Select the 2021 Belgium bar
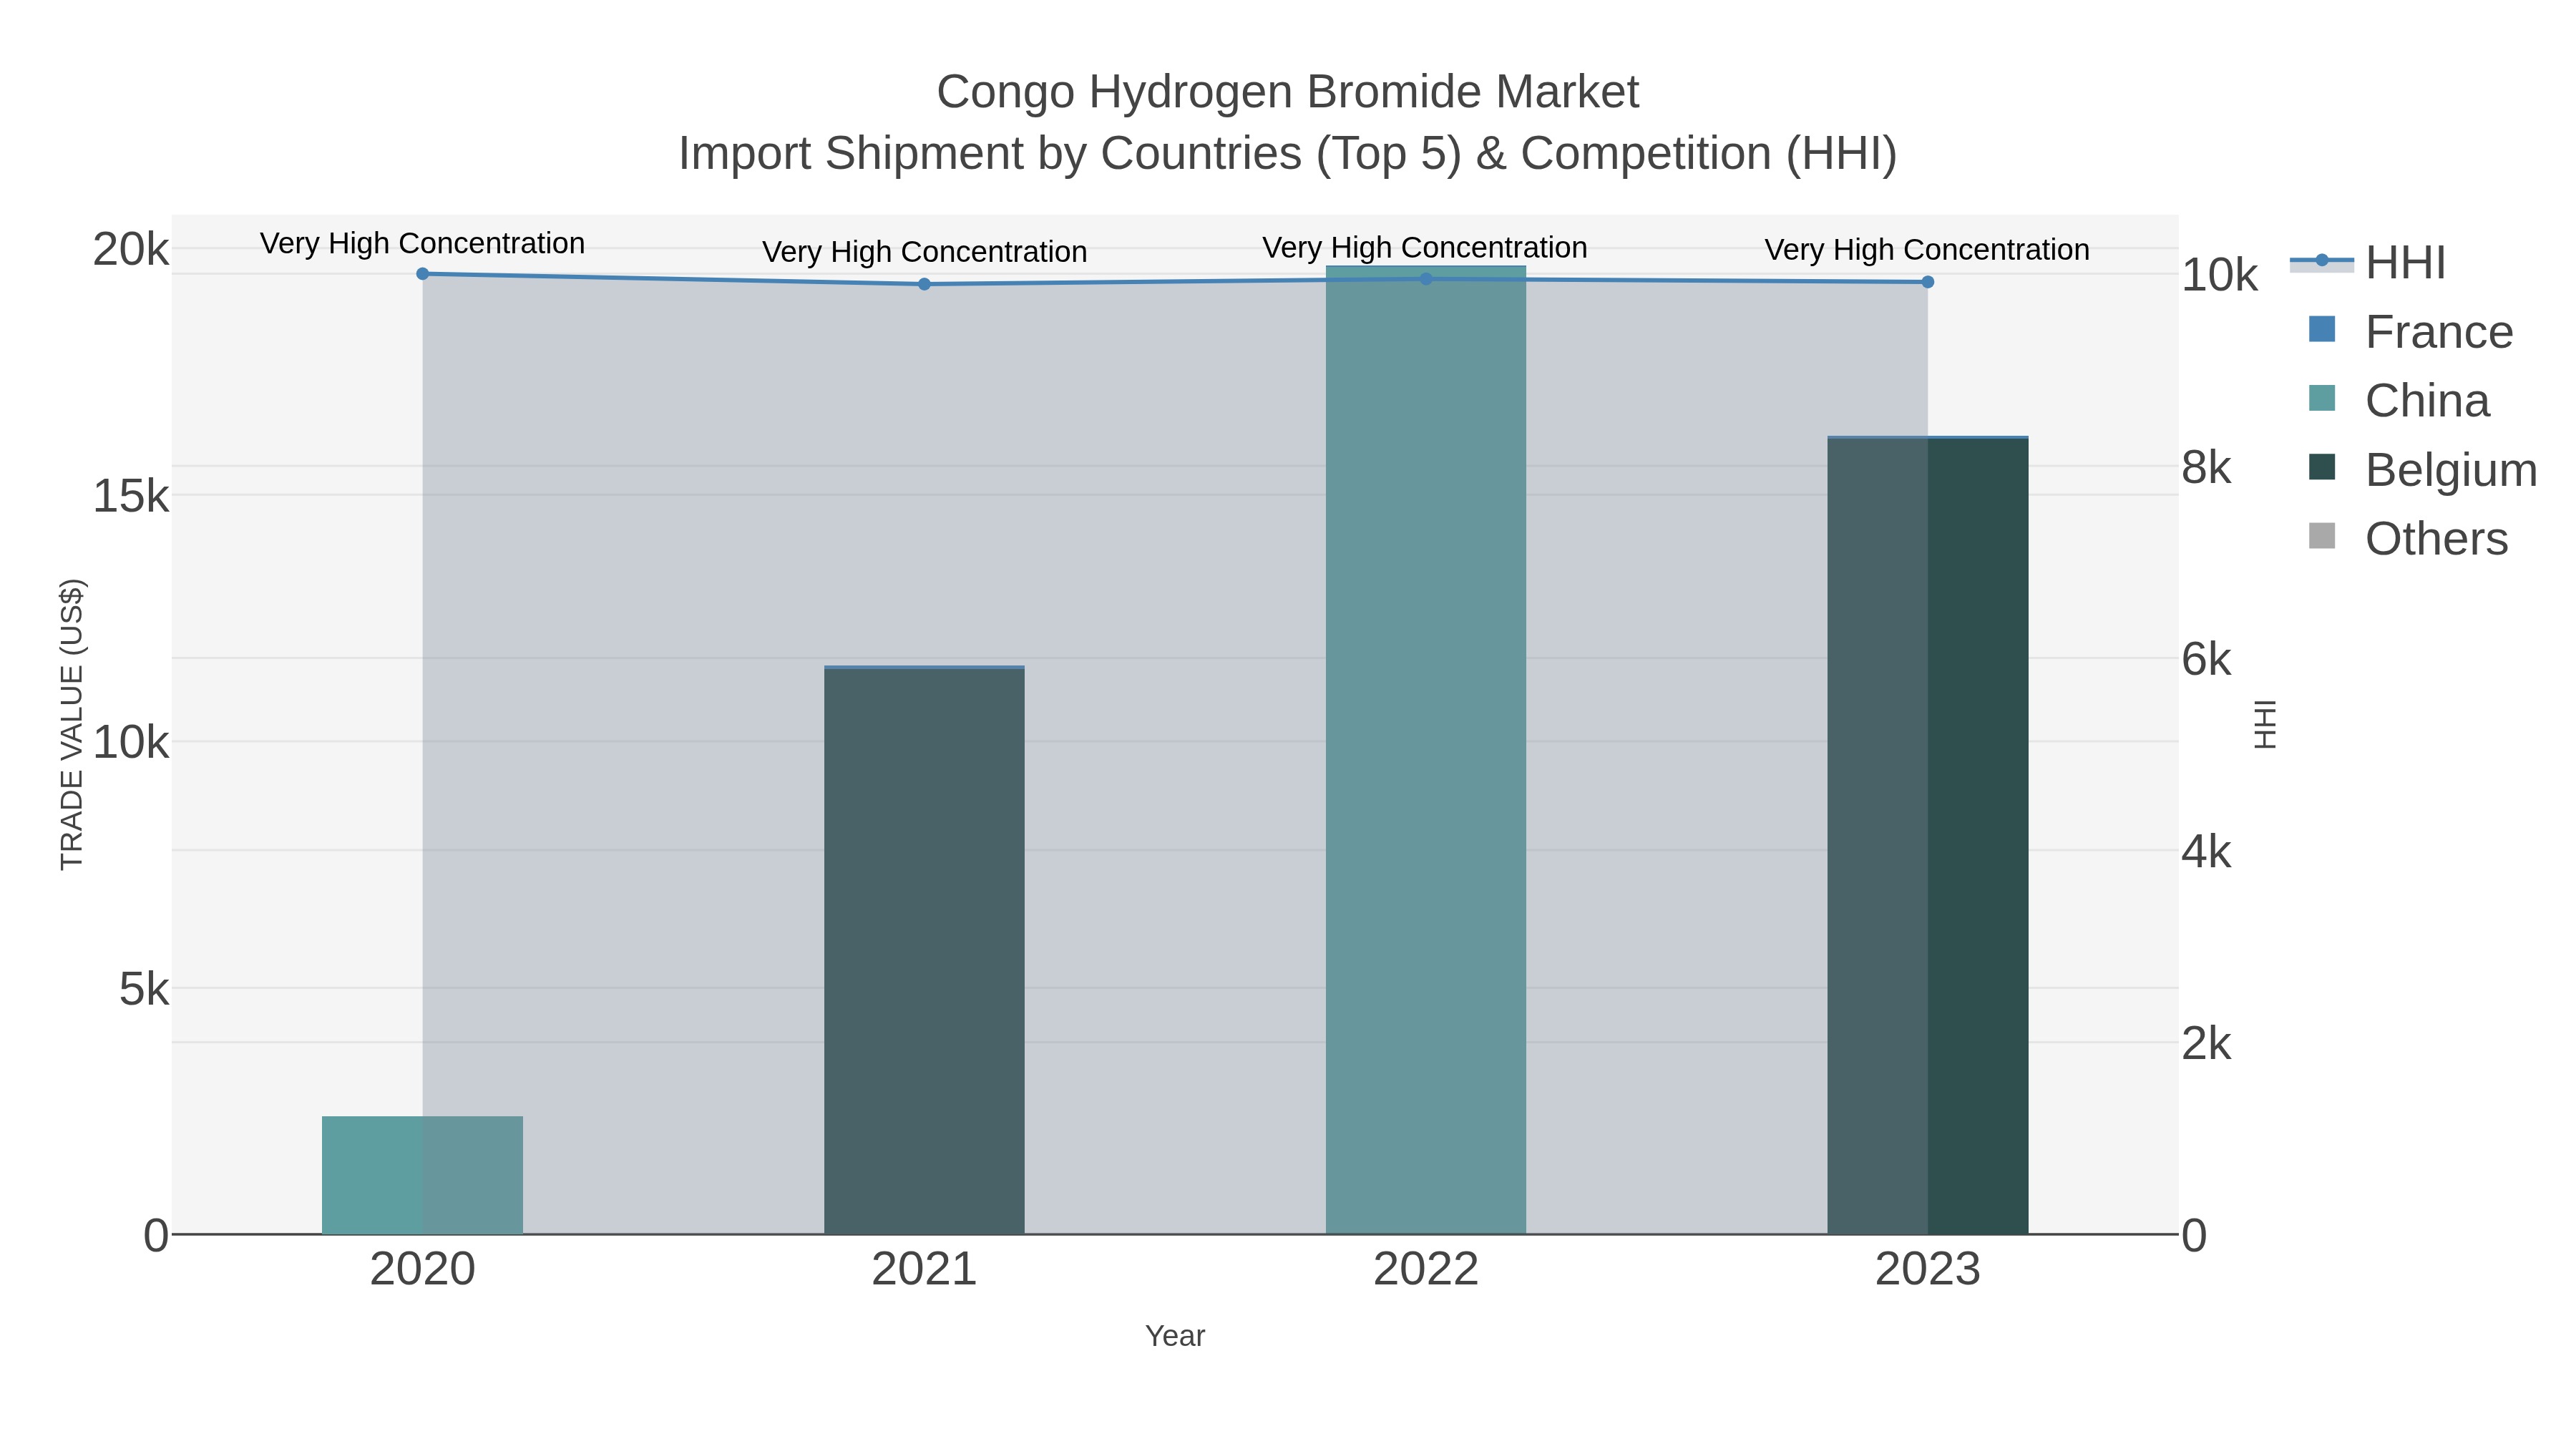This screenshot has height=1449, width=2576. click(924, 951)
